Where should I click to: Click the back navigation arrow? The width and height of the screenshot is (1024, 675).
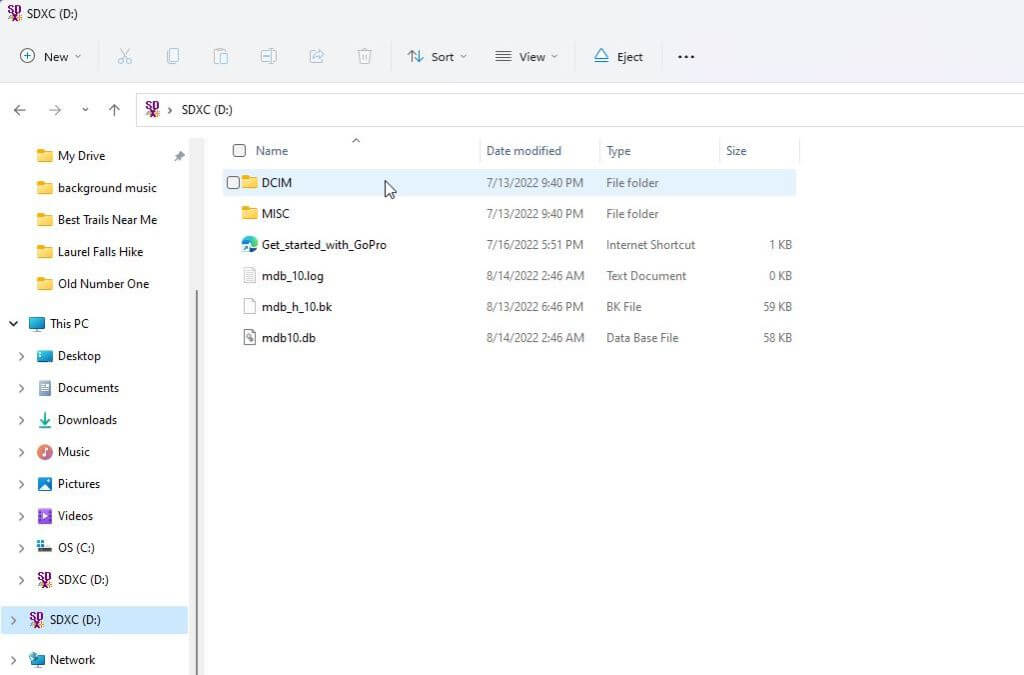coord(20,110)
